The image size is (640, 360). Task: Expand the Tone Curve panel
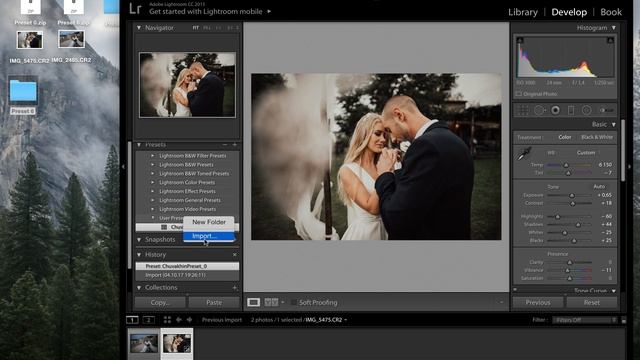(613, 291)
